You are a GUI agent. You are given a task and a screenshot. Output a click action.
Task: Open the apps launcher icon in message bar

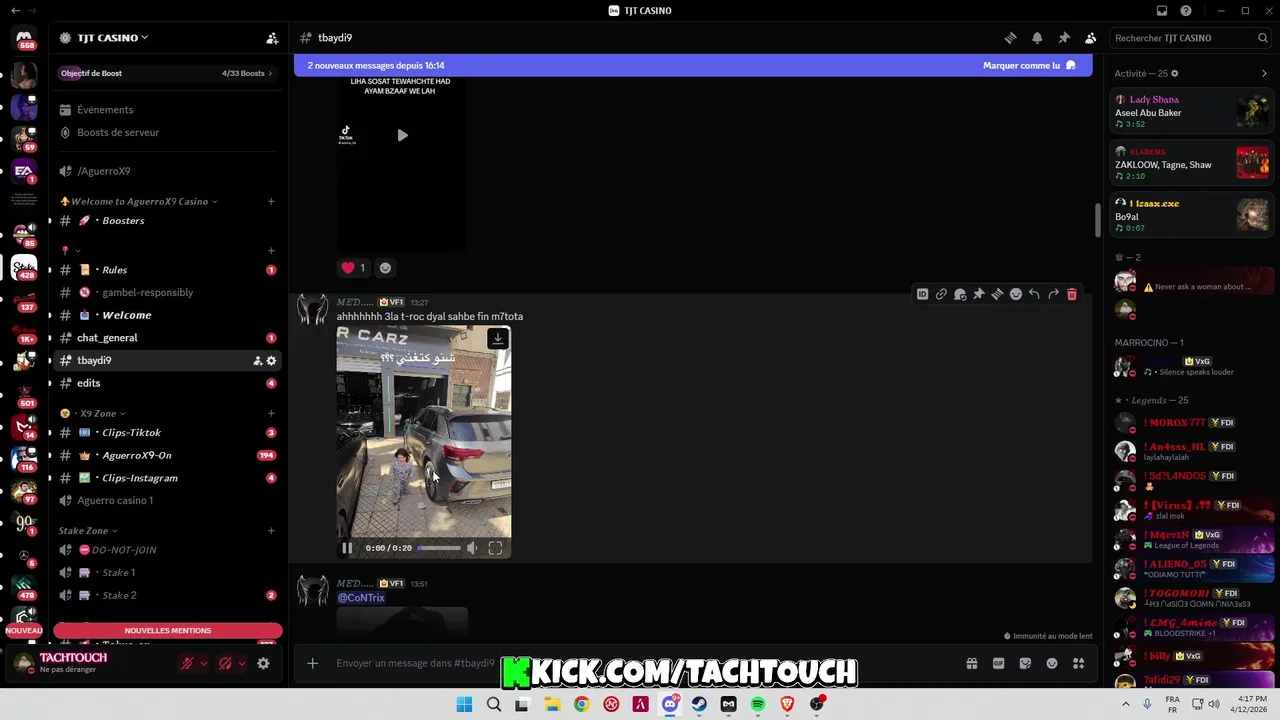1078,663
